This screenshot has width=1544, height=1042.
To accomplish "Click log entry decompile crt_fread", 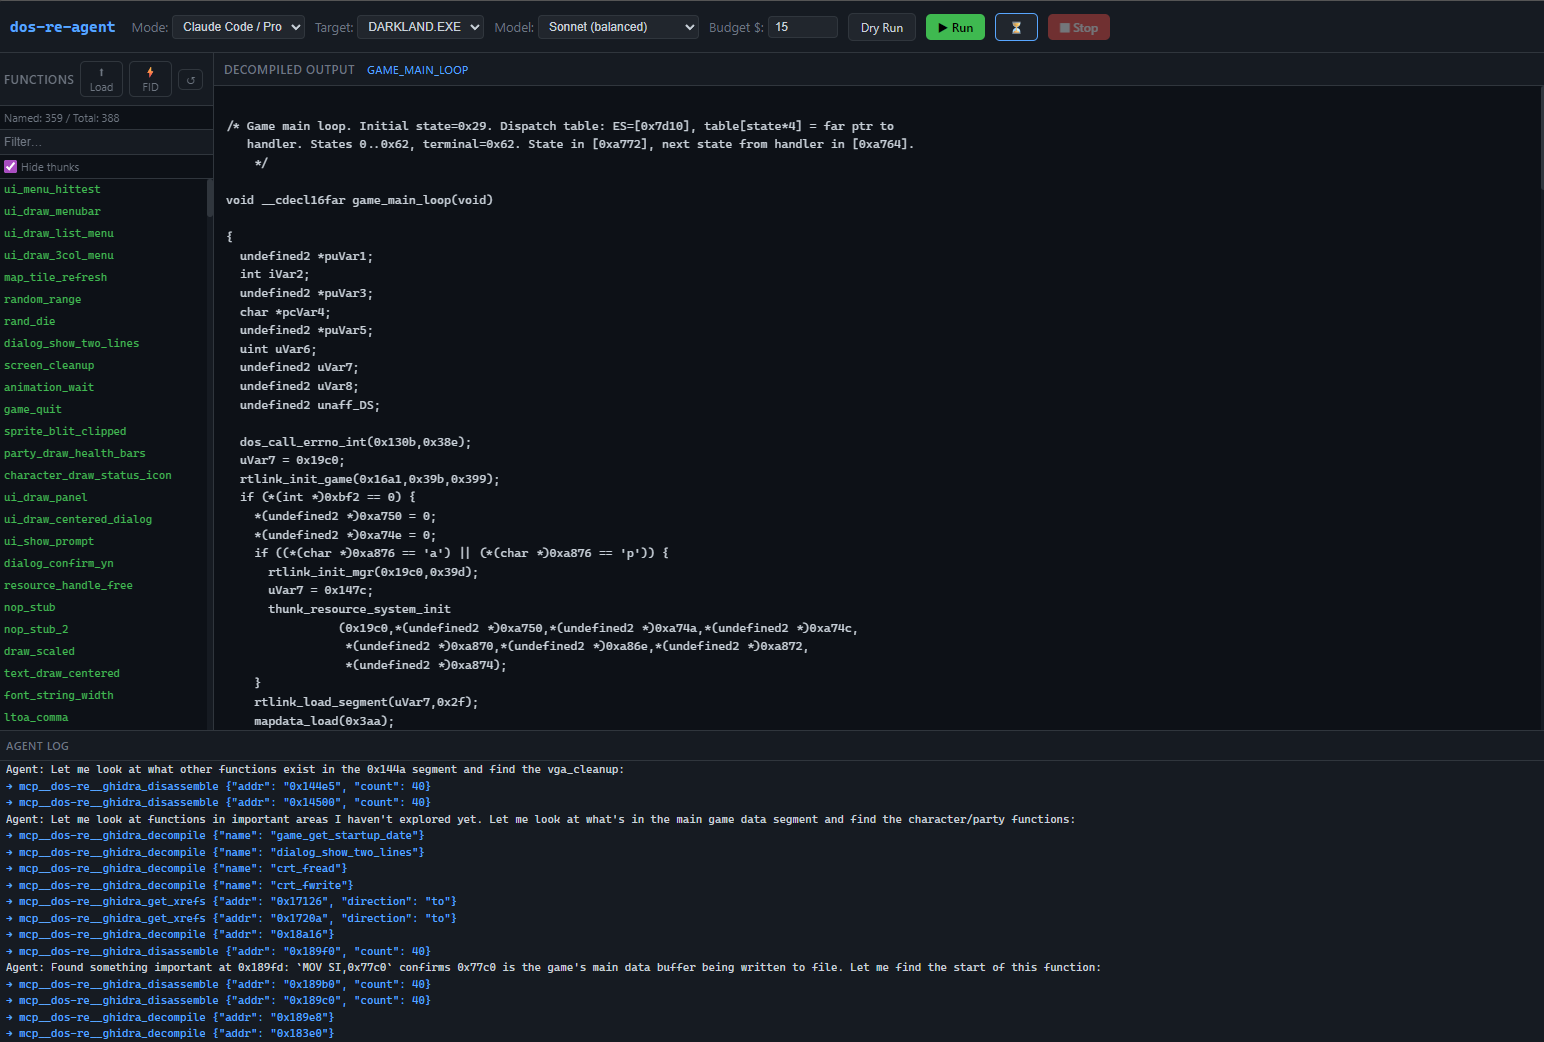I will 176,869.
